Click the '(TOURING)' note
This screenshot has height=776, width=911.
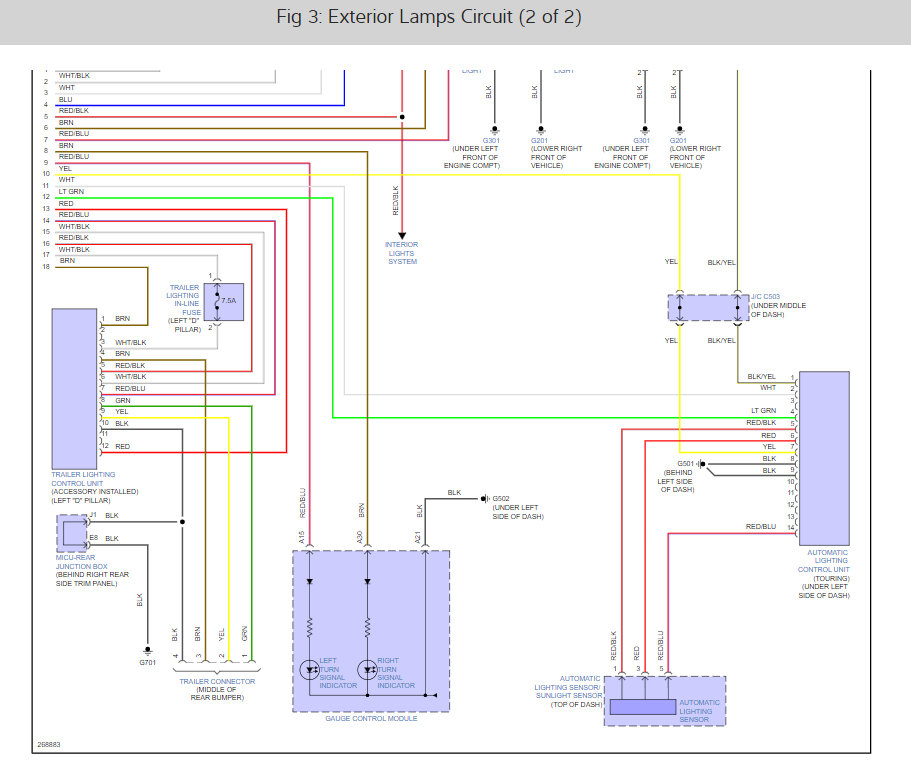(831, 579)
